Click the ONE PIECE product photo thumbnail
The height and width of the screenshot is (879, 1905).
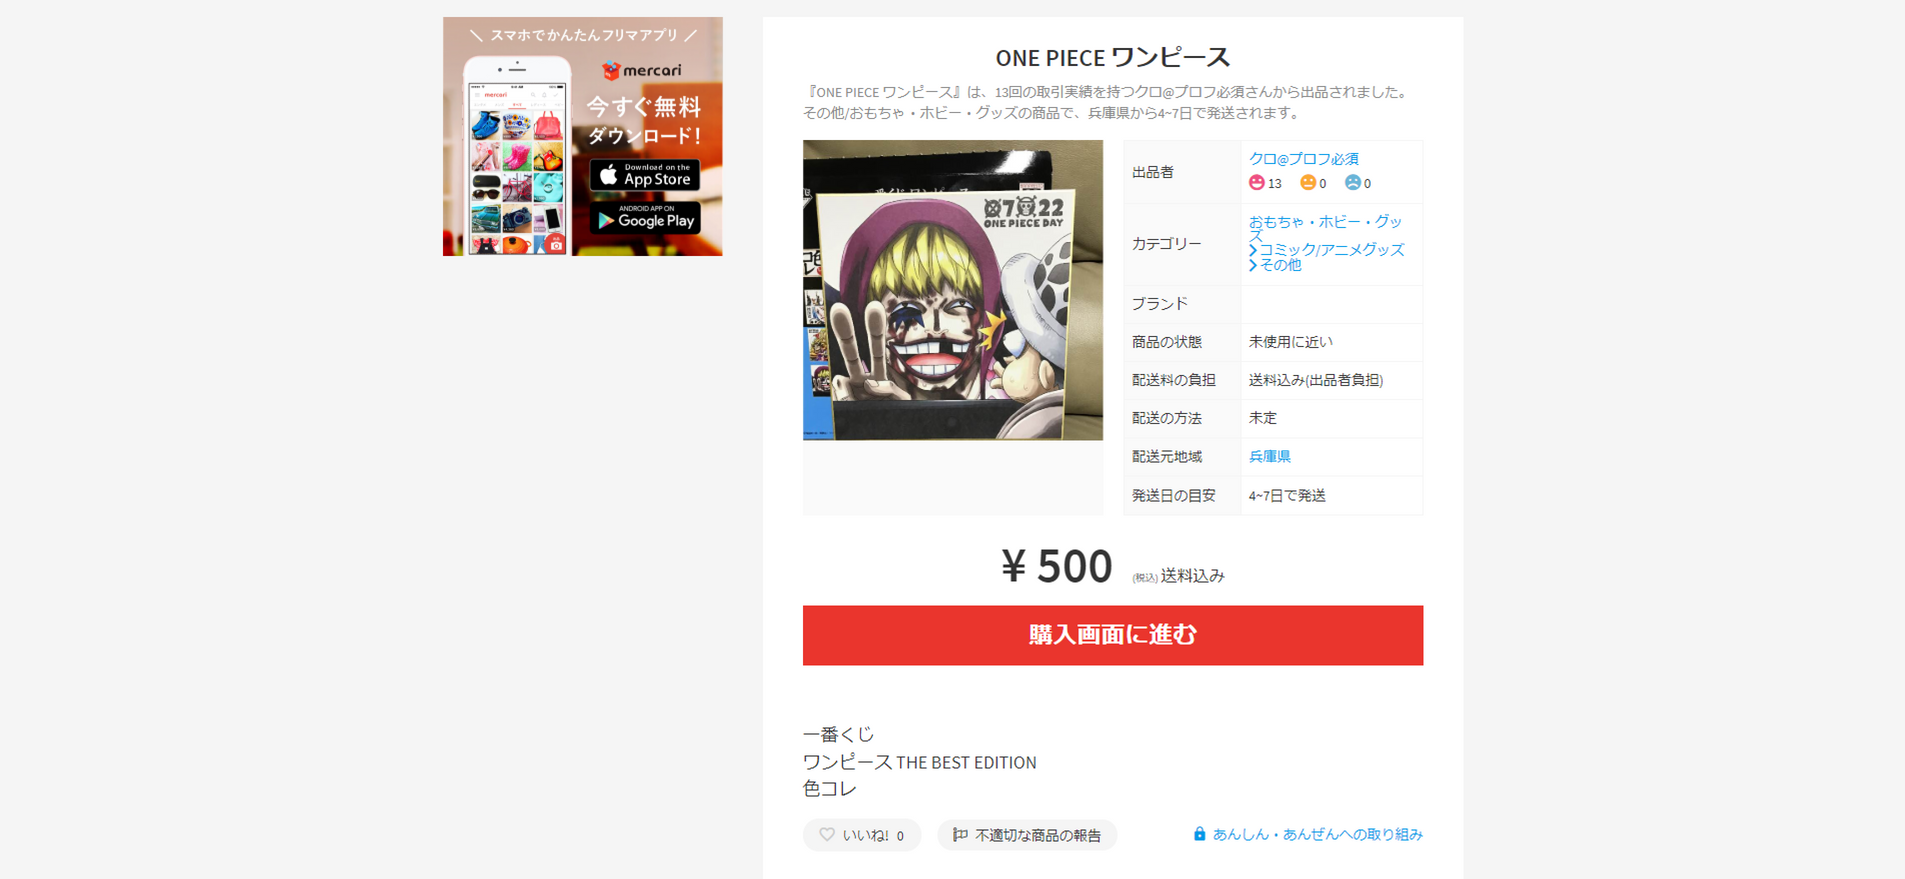pyautogui.click(x=953, y=290)
